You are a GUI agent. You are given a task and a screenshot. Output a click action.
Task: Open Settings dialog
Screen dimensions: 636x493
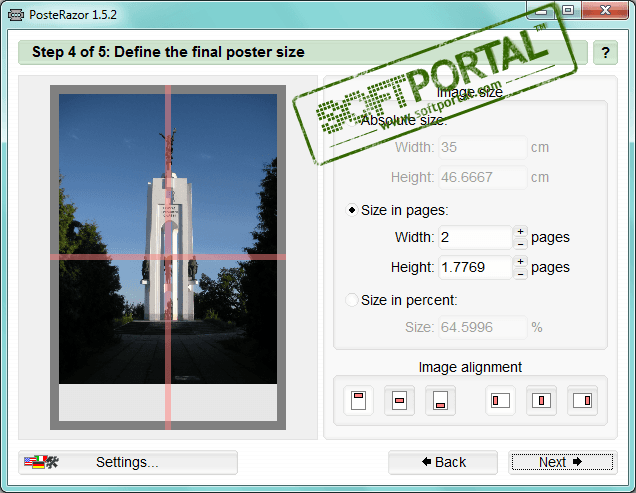click(128, 462)
